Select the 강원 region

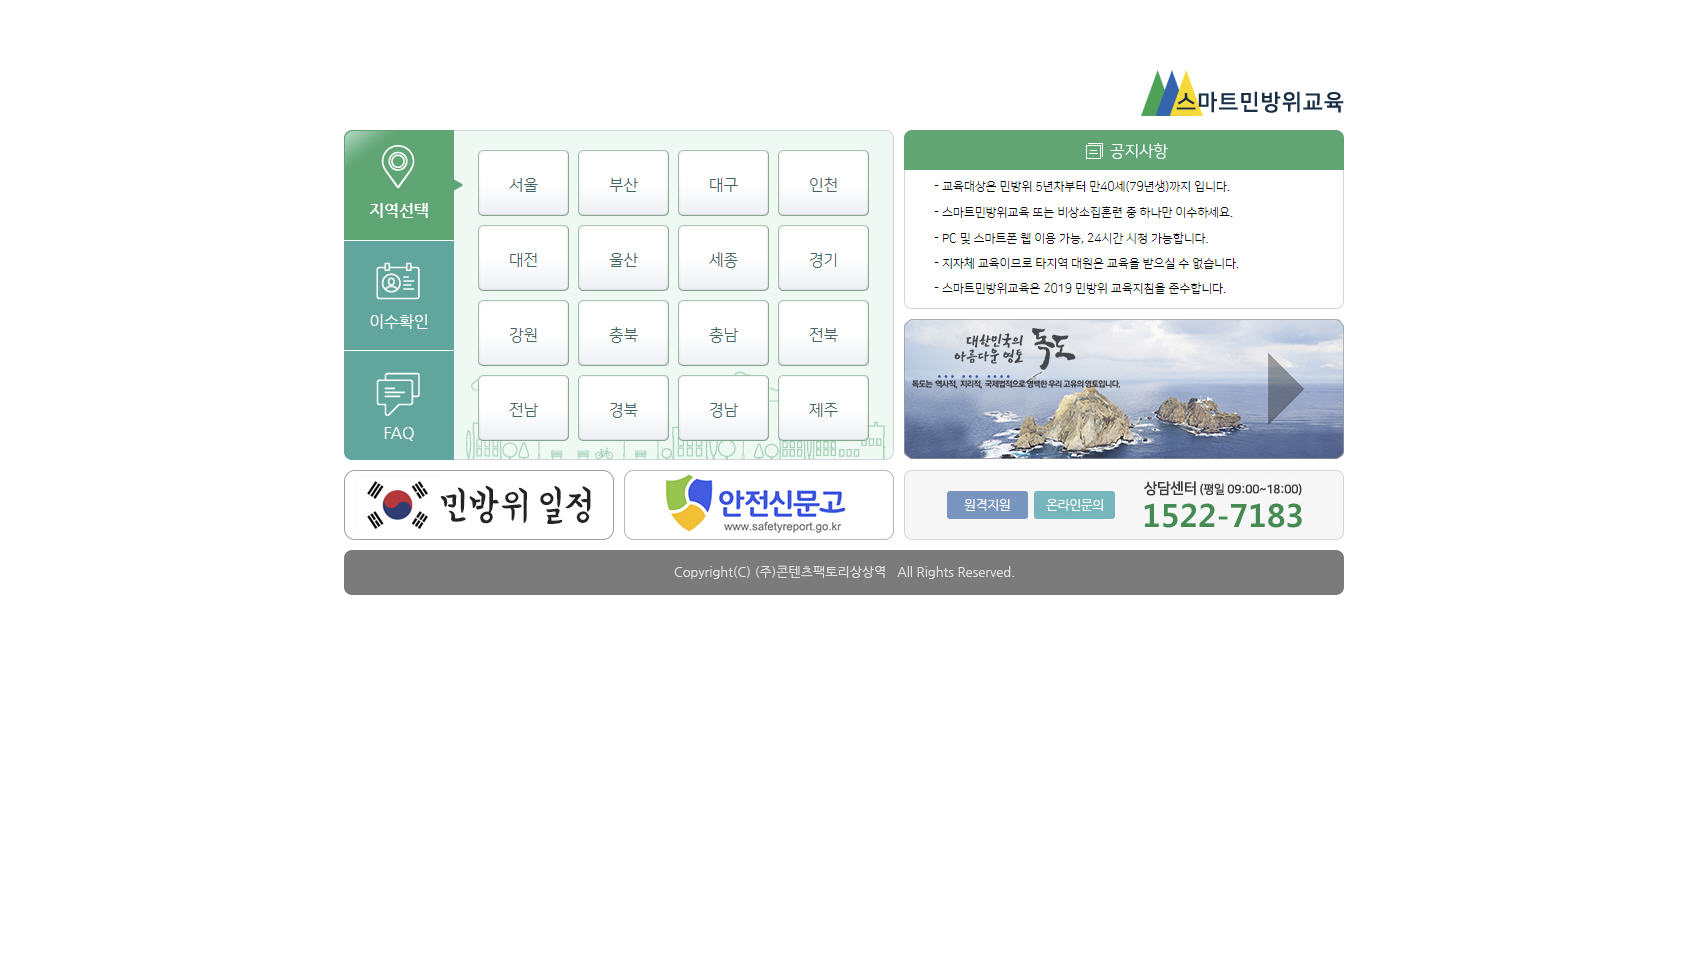(x=523, y=332)
